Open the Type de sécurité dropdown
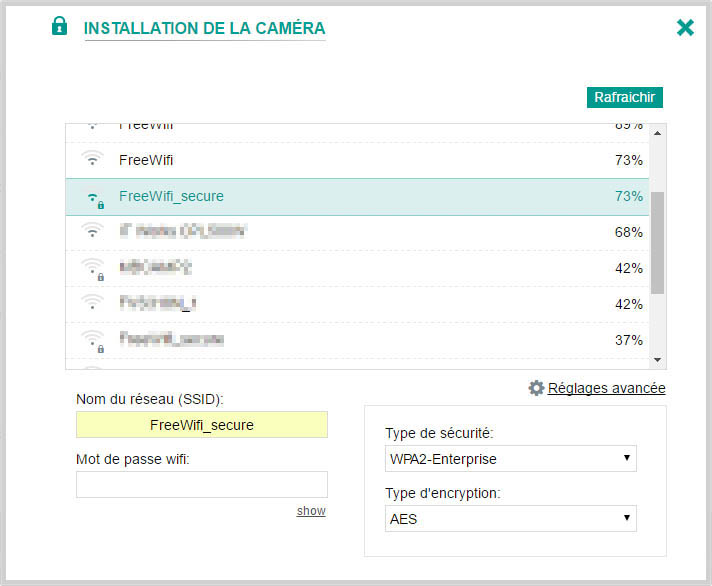The width and height of the screenshot is (712, 586). click(510, 459)
